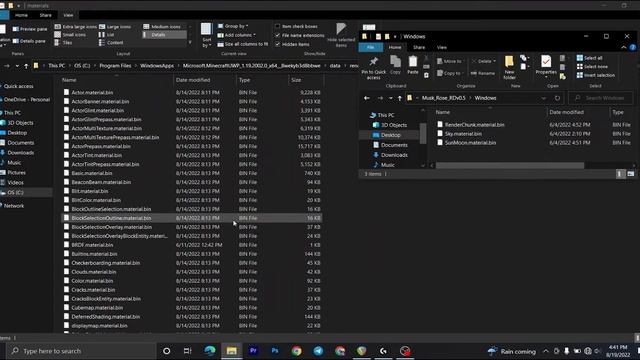The height and width of the screenshot is (360, 640).
Task: Create a New folder in Windows window
Action: pyautogui.click(x=509, y=68)
